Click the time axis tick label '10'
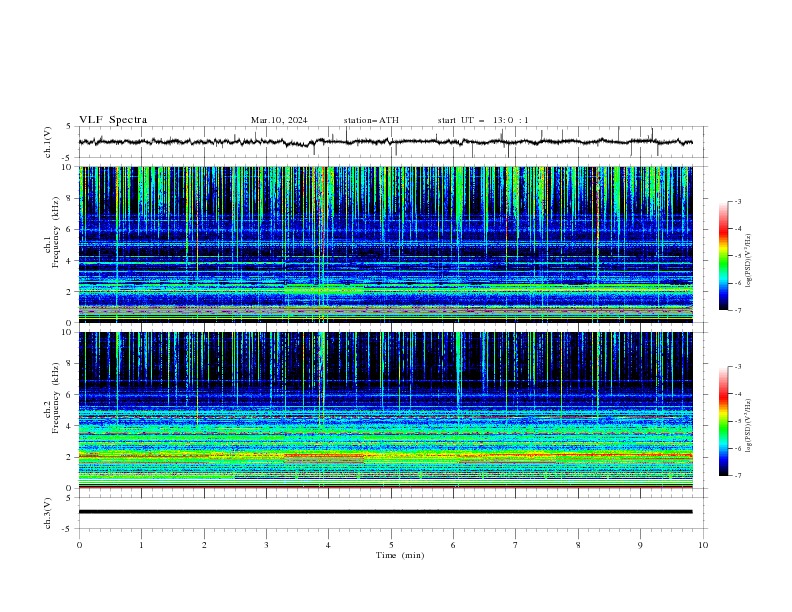Image resolution: width=792 pixels, height=612 pixels. [703, 545]
